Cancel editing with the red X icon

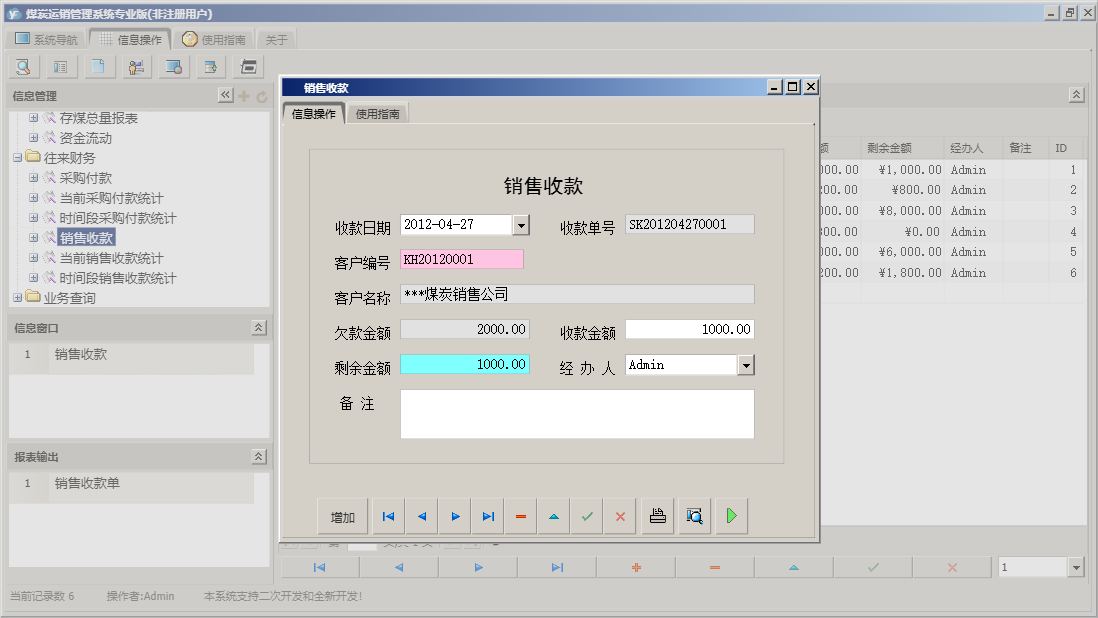[x=621, y=516]
